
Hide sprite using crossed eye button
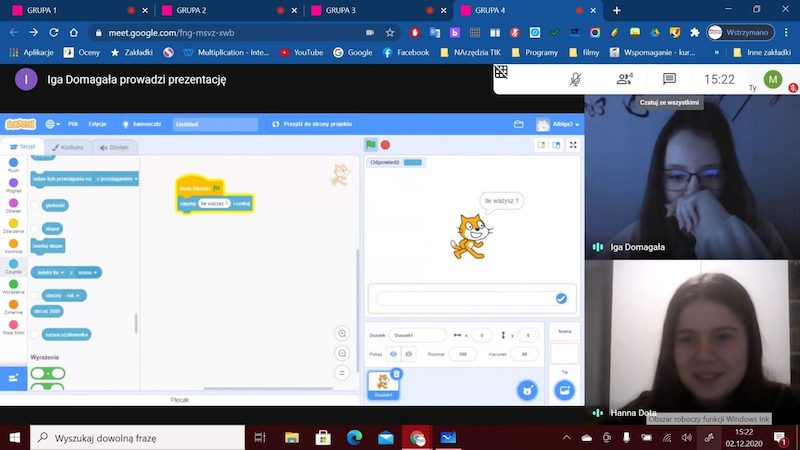(409, 354)
